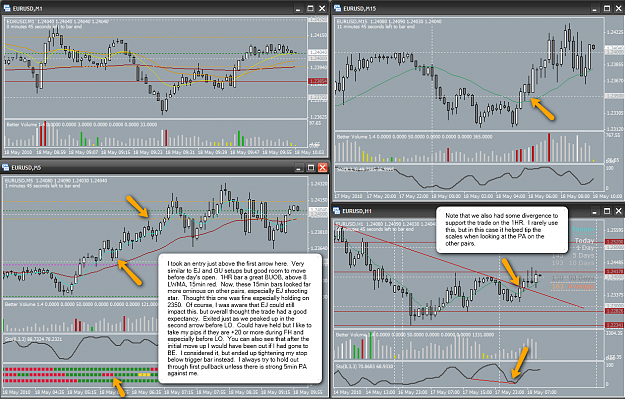Screen dimensions: 625x399
Task: Select the EURUSD,M1 window title
Action: tap(28, 8)
